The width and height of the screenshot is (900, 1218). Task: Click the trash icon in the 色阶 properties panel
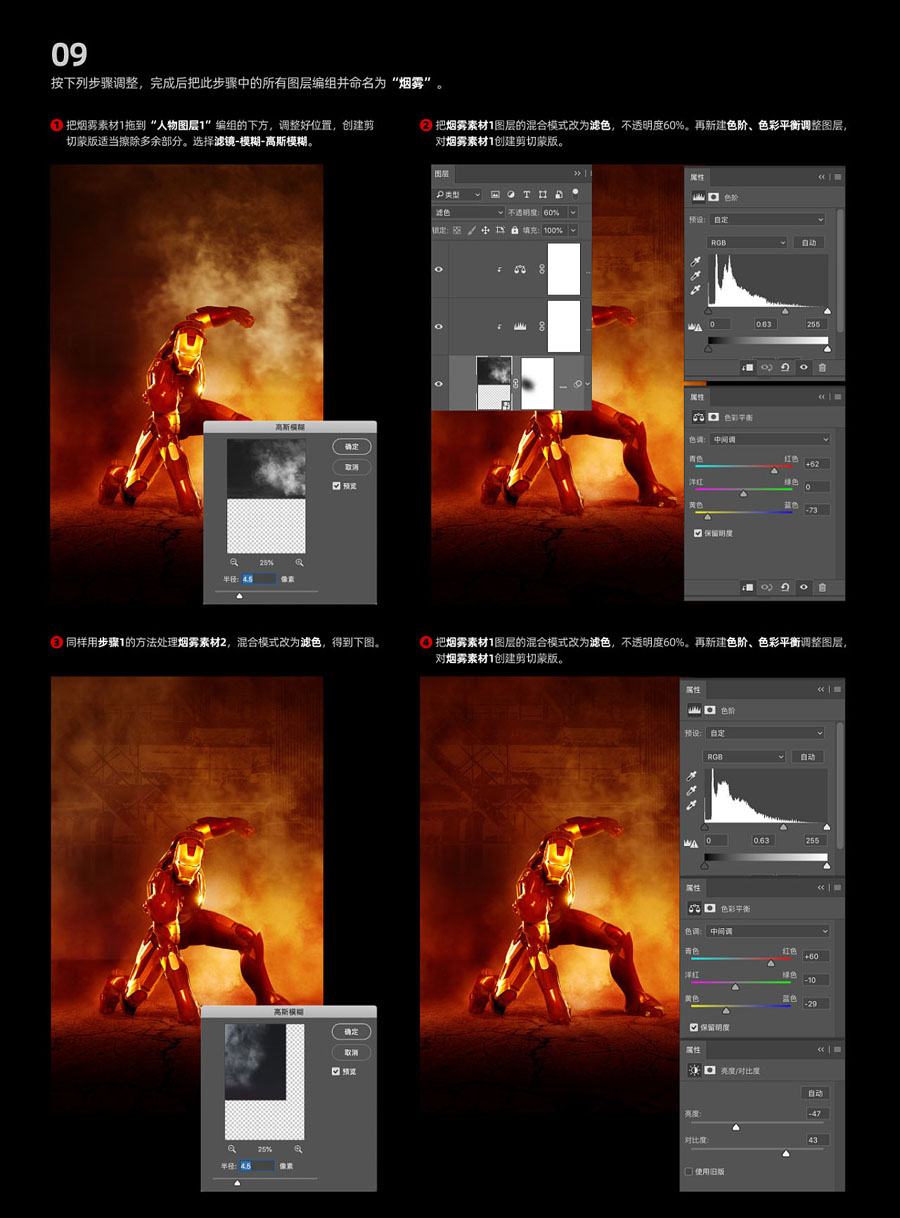tap(822, 367)
